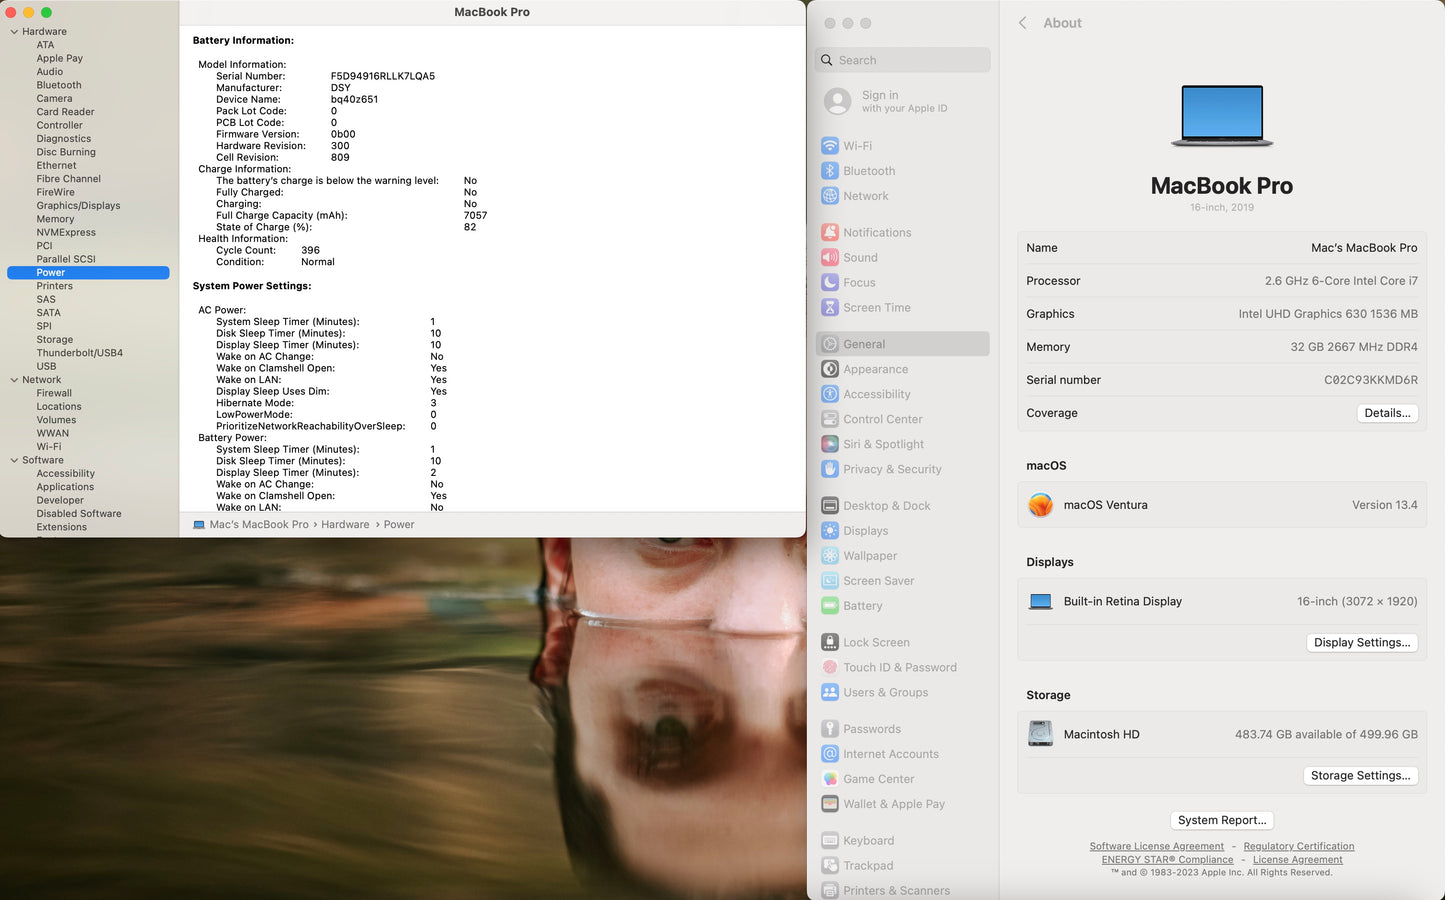Click the Macintosh HD drive icon
This screenshot has height=900, width=1445.
point(1040,734)
